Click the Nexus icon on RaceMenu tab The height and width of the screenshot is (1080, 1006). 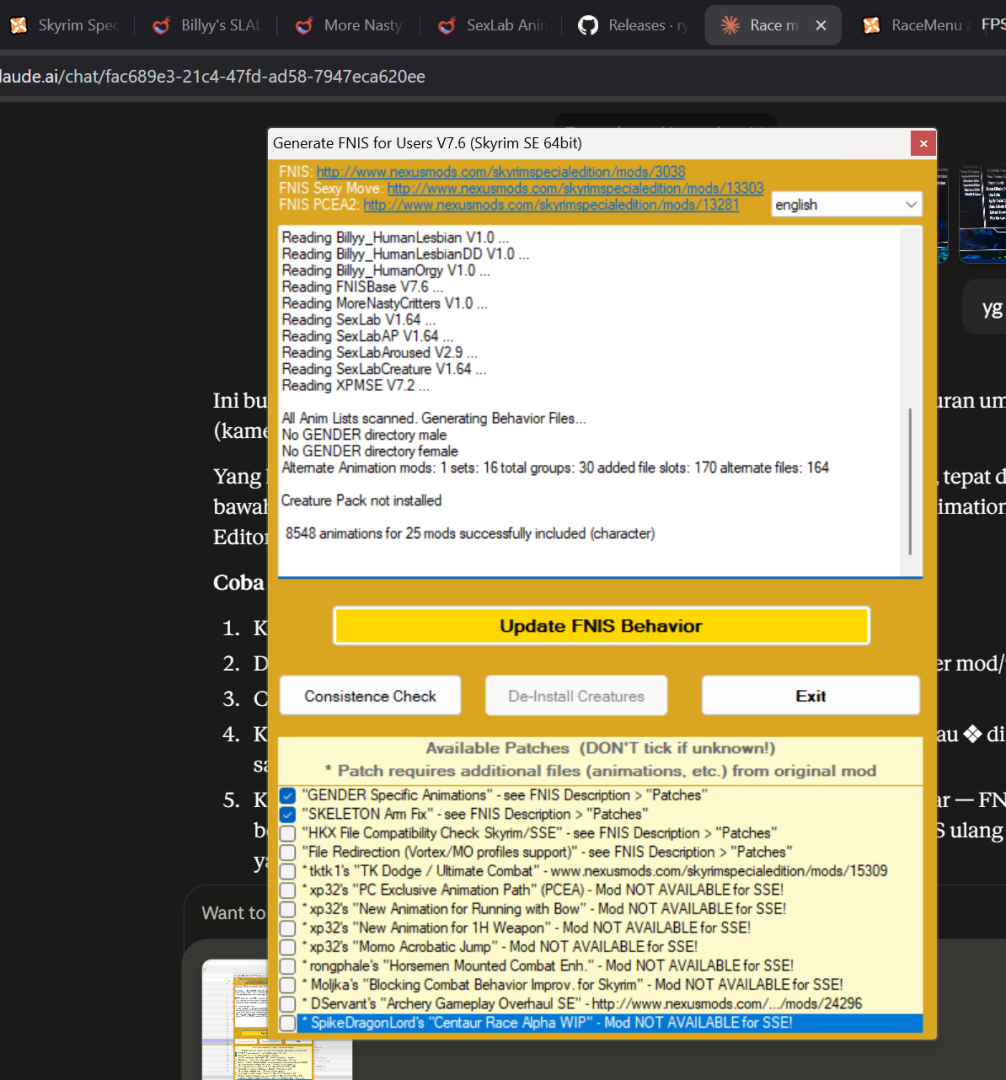coord(872,25)
